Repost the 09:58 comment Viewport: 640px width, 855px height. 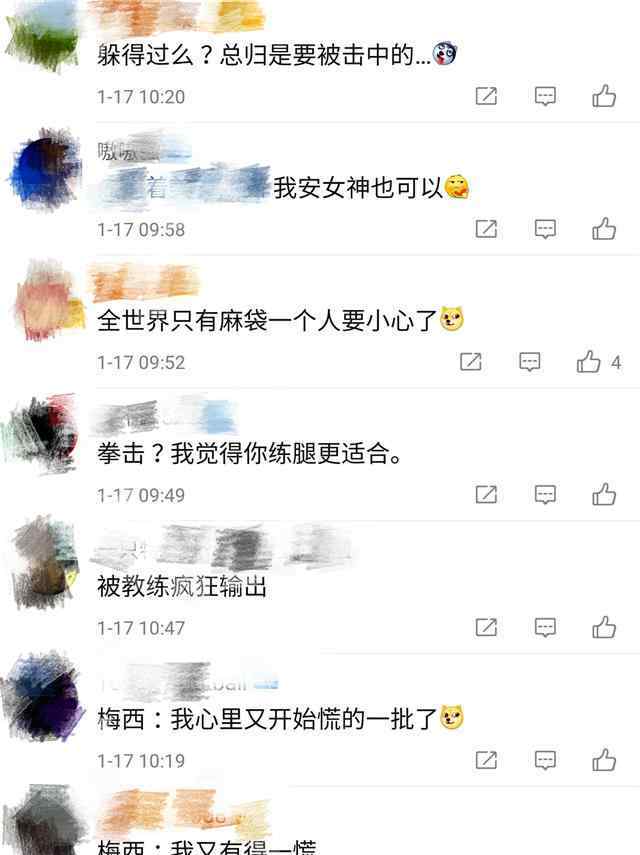point(486,229)
